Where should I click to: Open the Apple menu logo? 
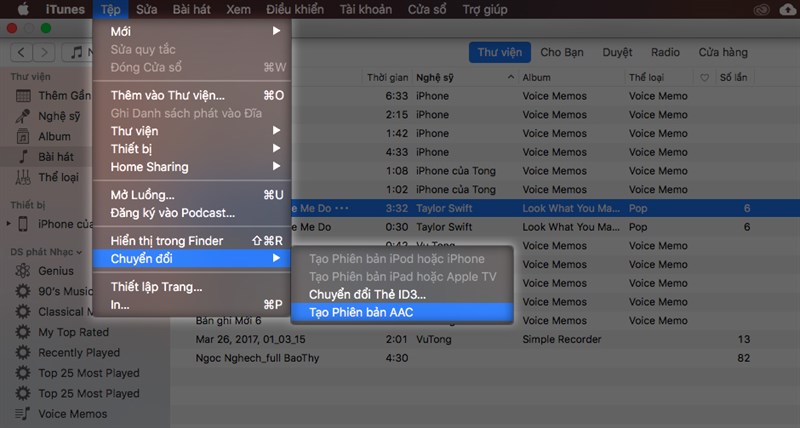coord(23,9)
